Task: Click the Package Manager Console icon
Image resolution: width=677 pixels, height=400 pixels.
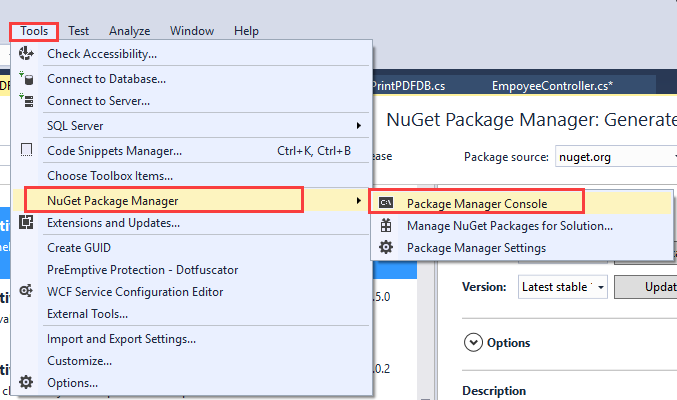Action: (386, 203)
